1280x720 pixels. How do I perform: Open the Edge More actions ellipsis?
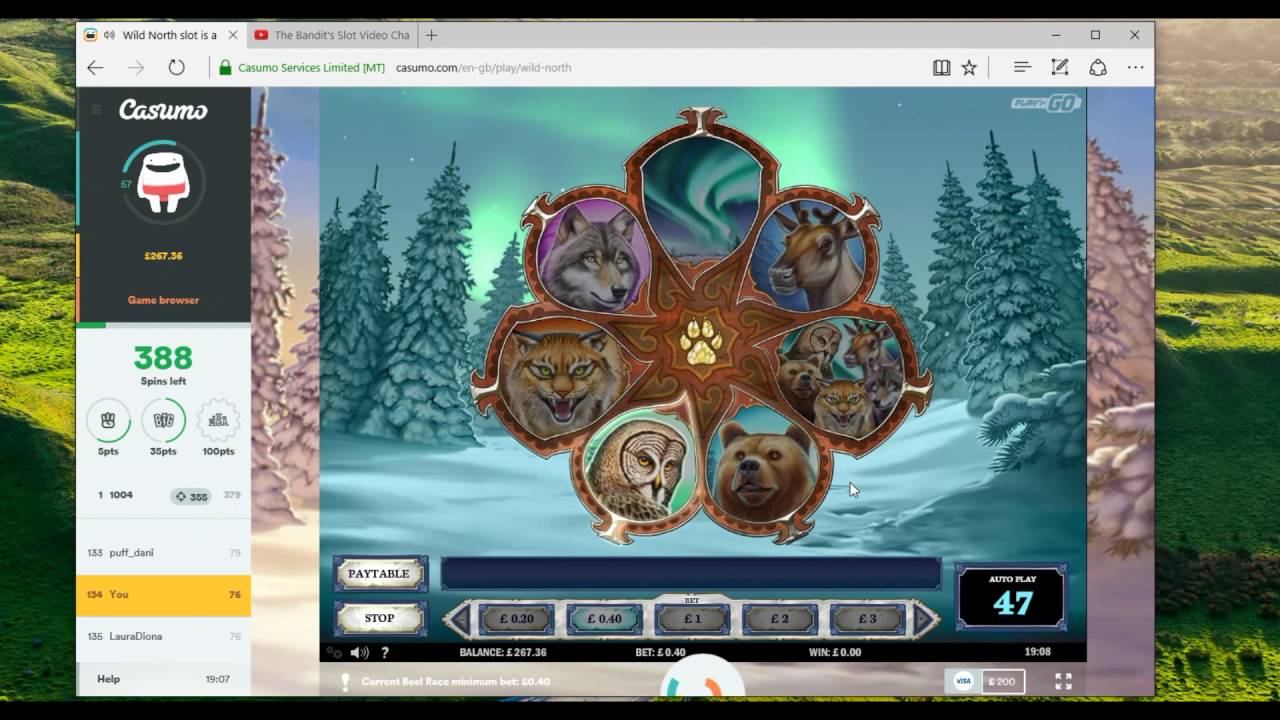(x=1135, y=67)
